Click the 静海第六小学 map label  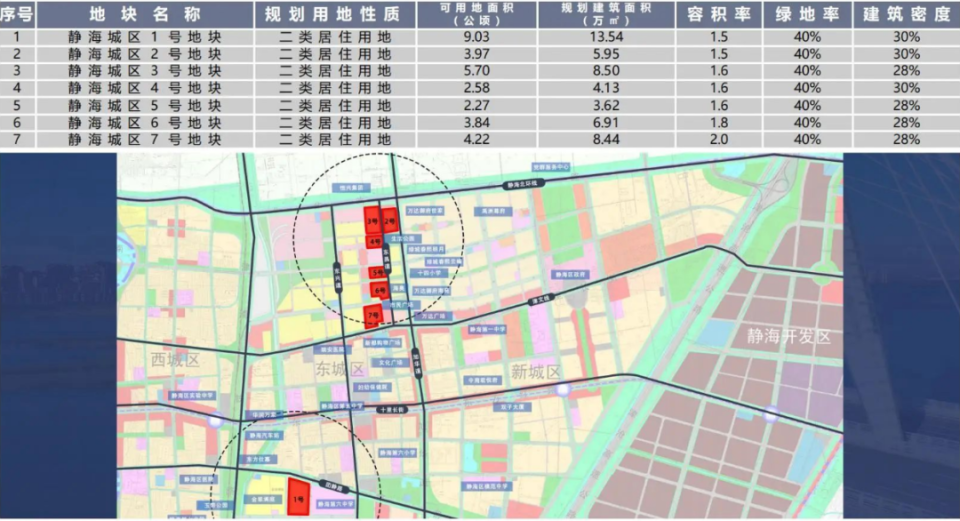click(397, 453)
